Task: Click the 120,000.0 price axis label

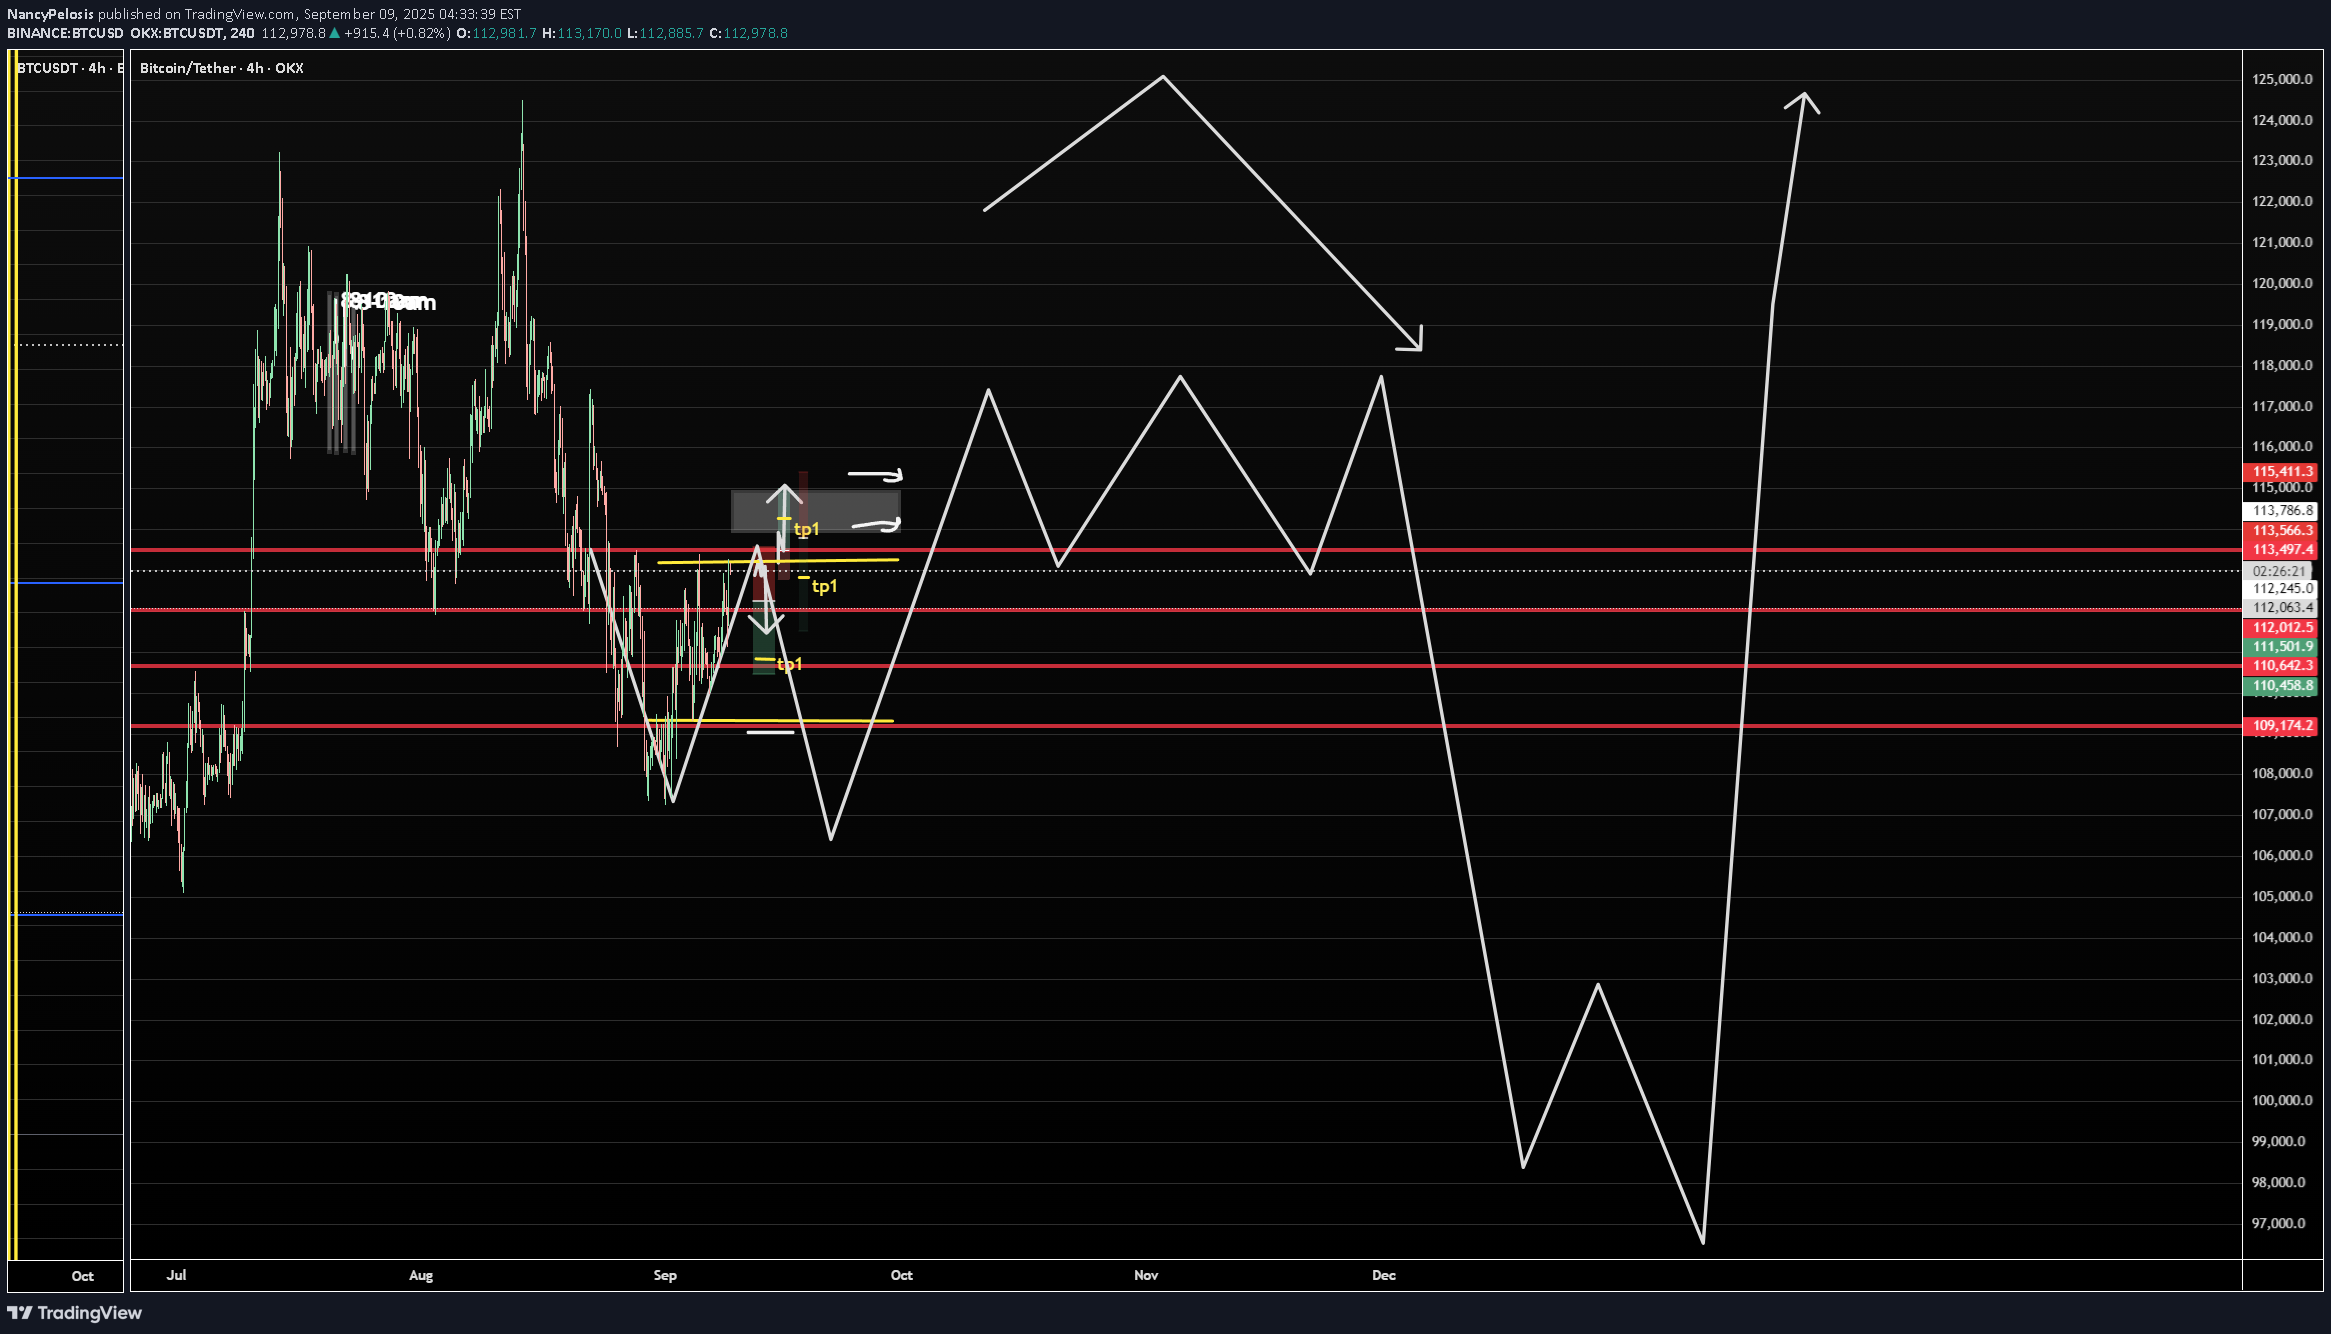Action: pos(2282,283)
